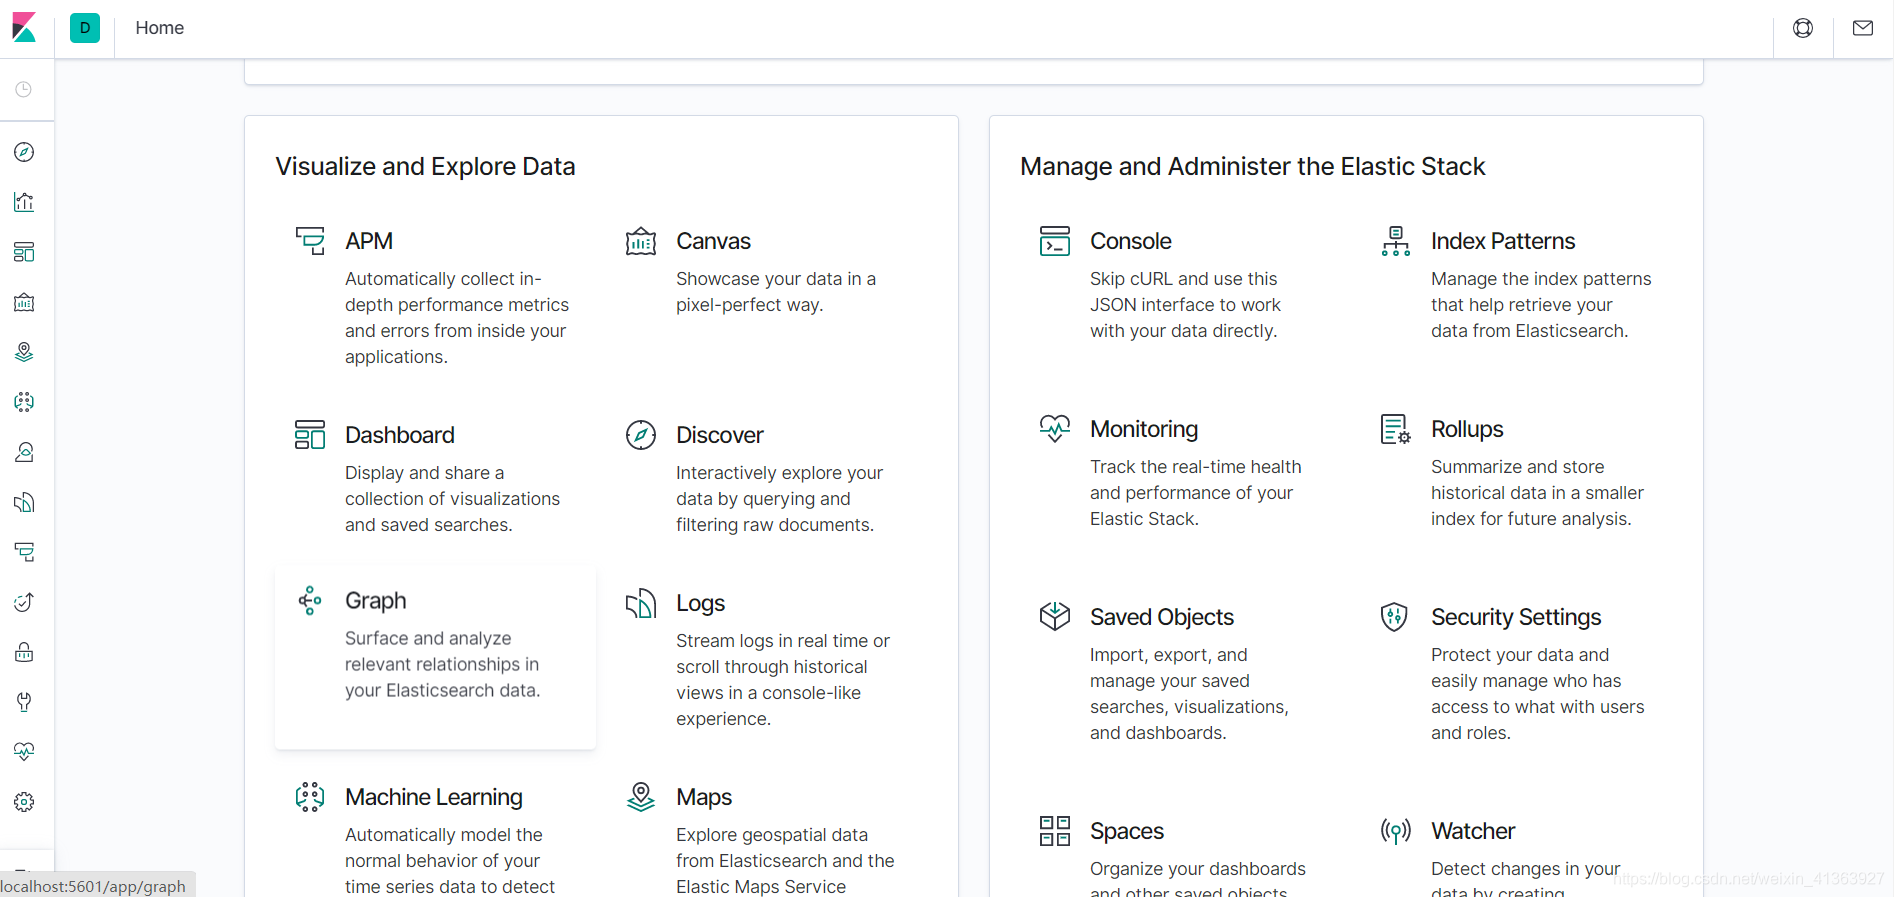
Task: Open the Canvas title link
Action: coord(713,241)
